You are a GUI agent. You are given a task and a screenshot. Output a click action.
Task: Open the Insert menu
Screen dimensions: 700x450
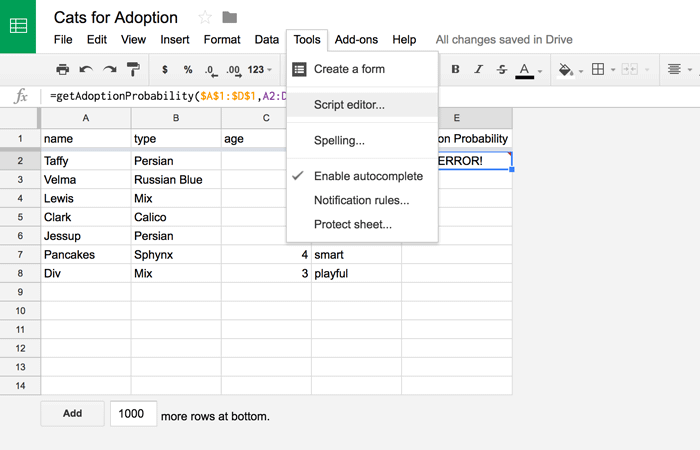click(x=175, y=40)
